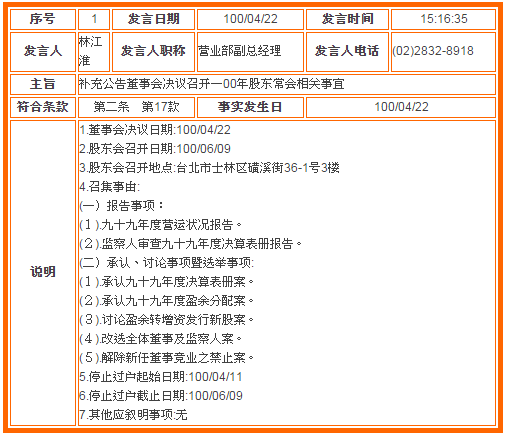Screen dimensions: 507x435
Task: Click the clause value 第二条 第17款
Action: [x=136, y=107]
